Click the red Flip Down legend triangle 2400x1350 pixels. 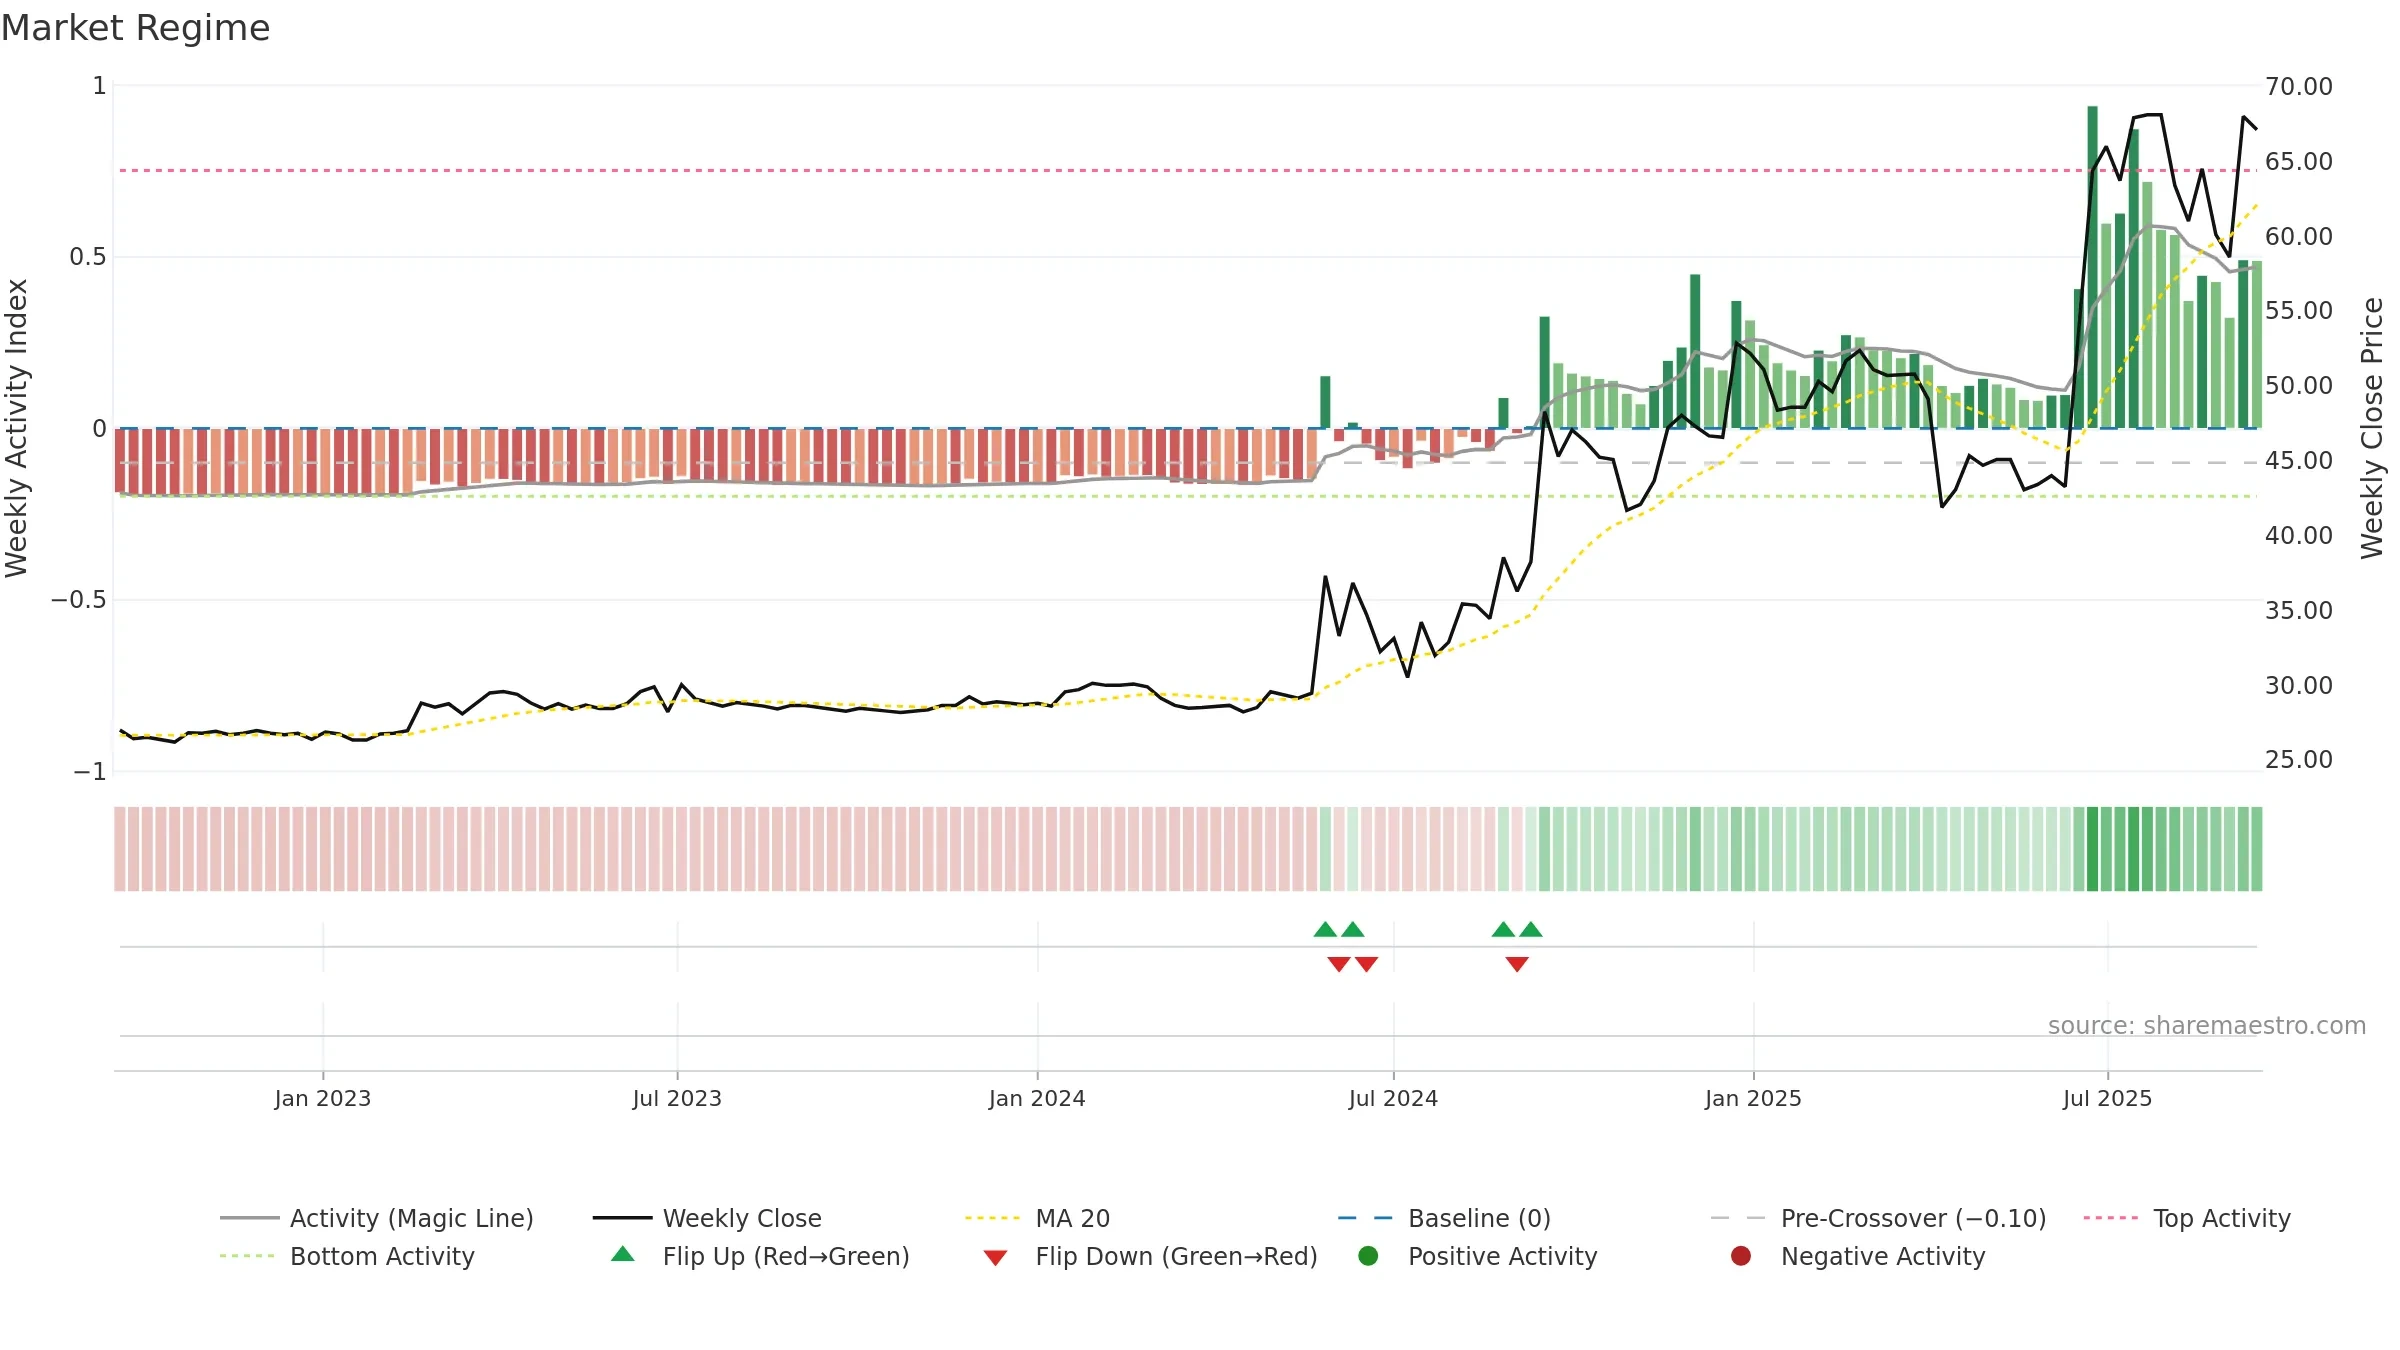pos(995,1258)
